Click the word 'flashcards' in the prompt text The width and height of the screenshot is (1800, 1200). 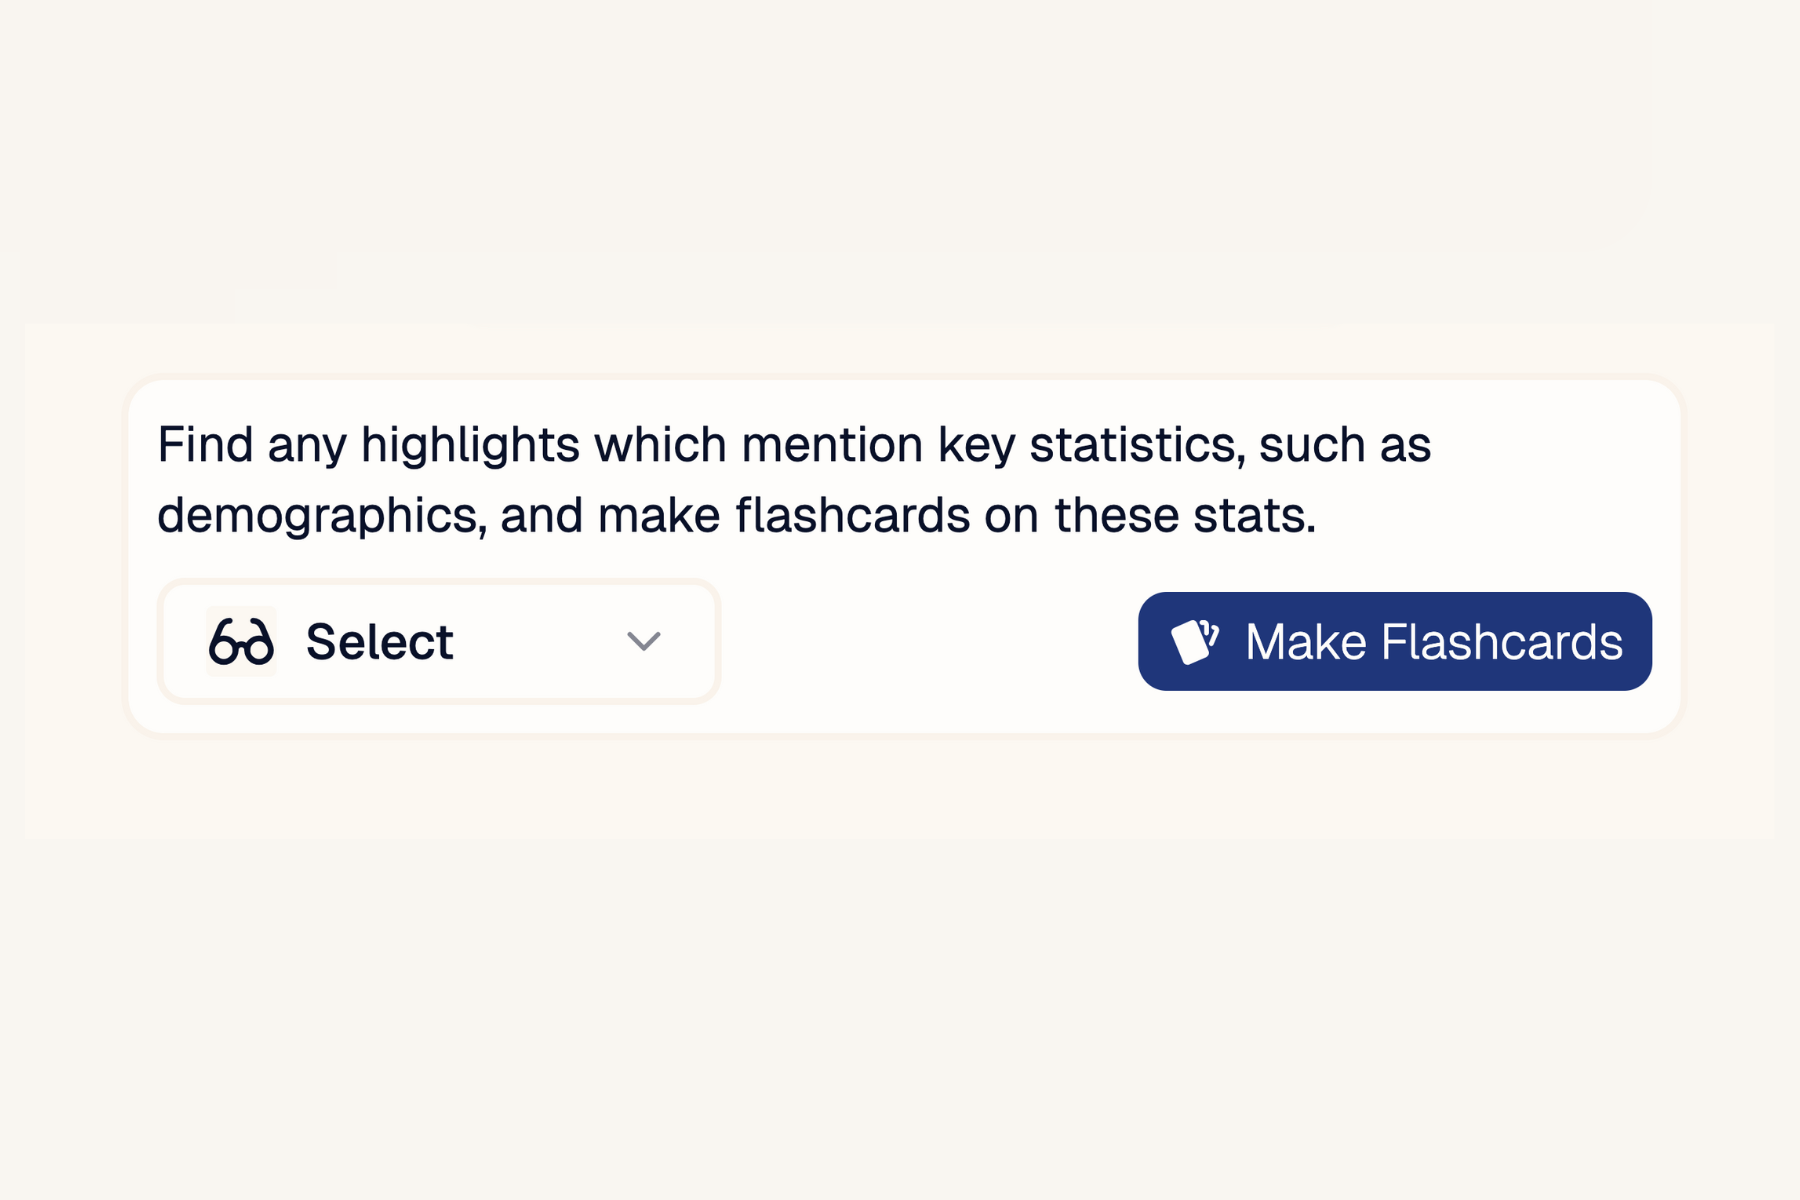pyautogui.click(x=853, y=516)
